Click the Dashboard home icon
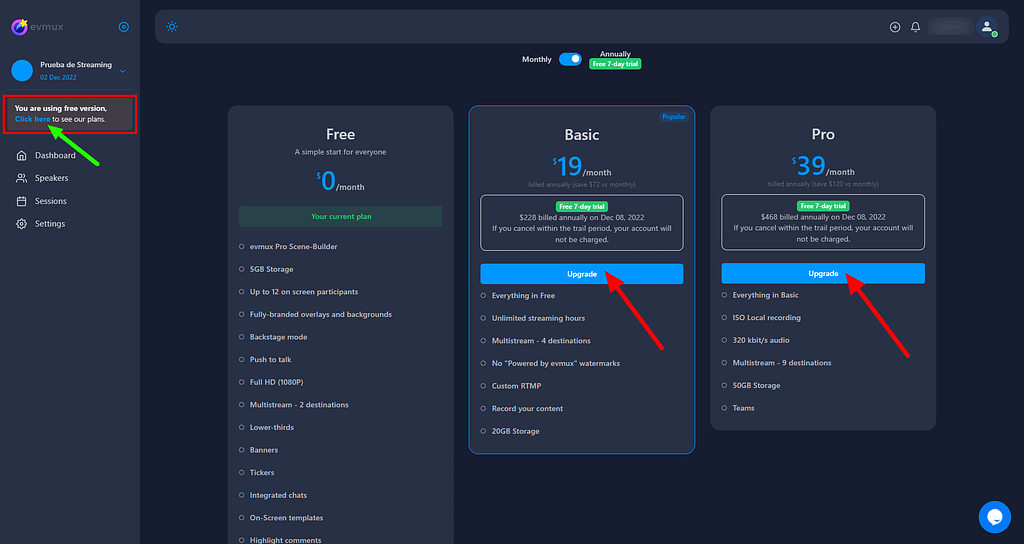 [22, 155]
